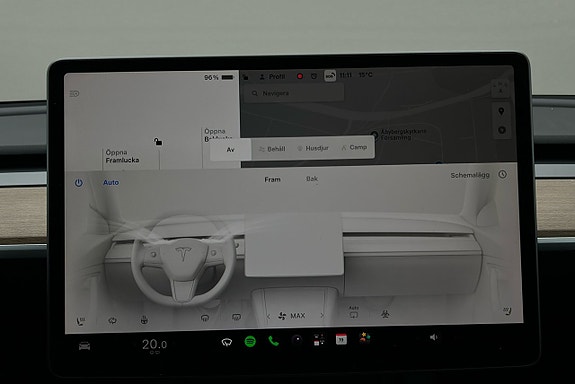Screen dimensions: 575x384
Task: Tap the Navigera search field
Action: (294, 93)
